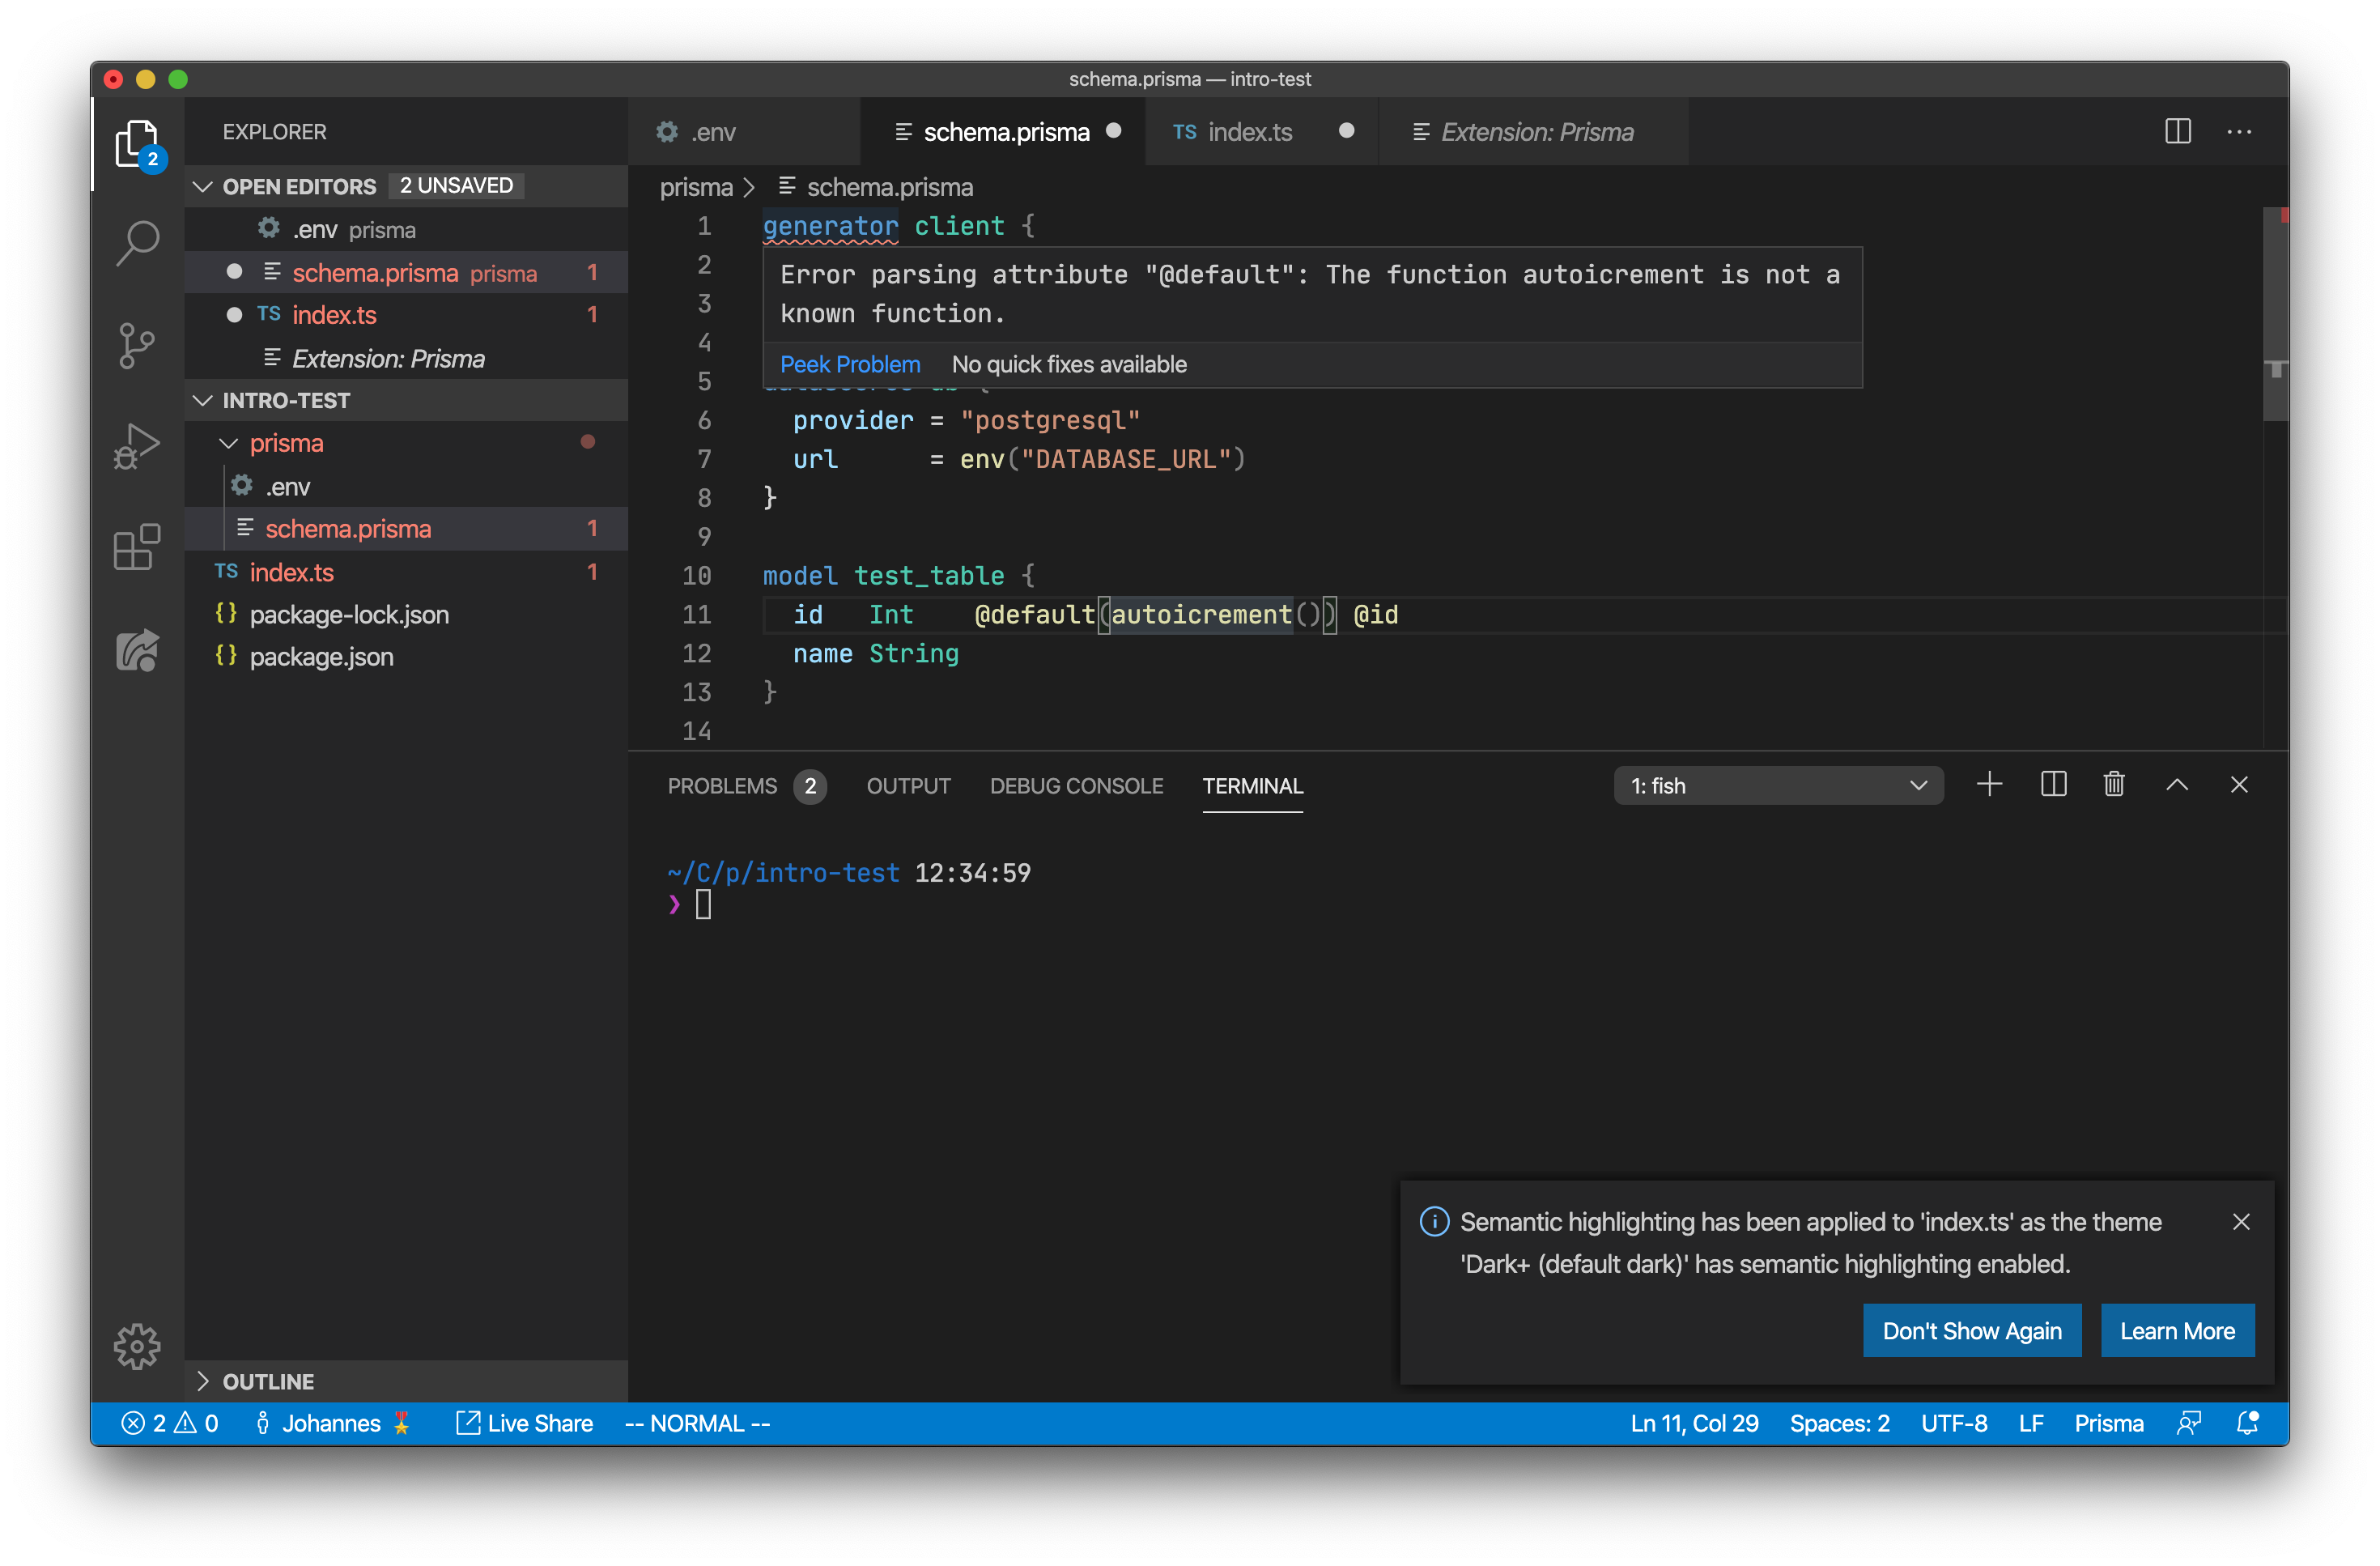Click the Don't Show Again button
Viewport: 2380px width, 1566px height.
(1971, 1330)
